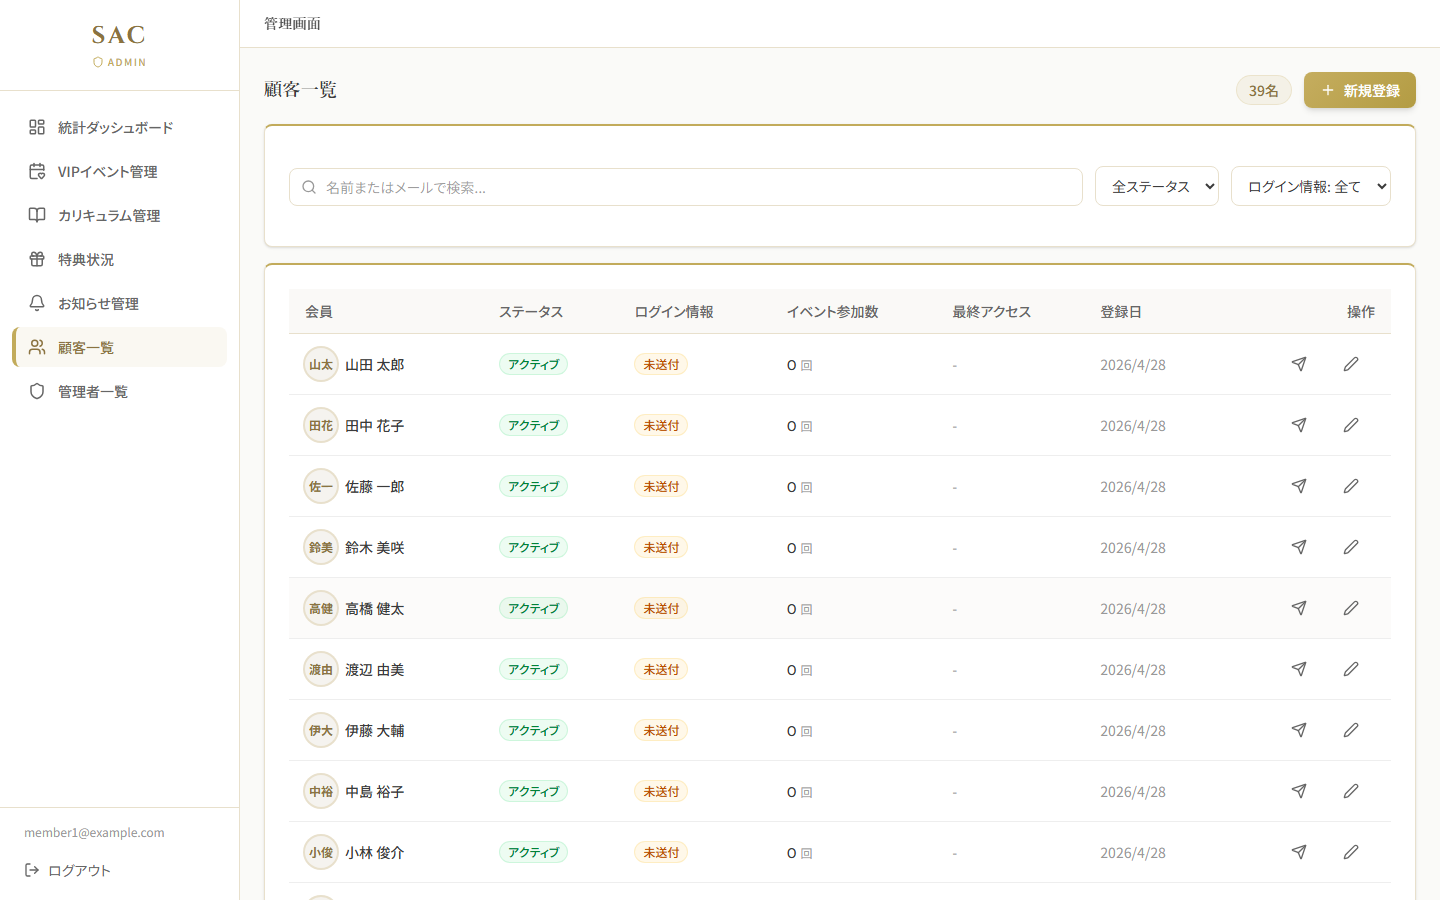This screenshot has height=900, width=1440.
Task: Click 未送付 badge for 鈴木 美咲
Action: pyautogui.click(x=661, y=547)
